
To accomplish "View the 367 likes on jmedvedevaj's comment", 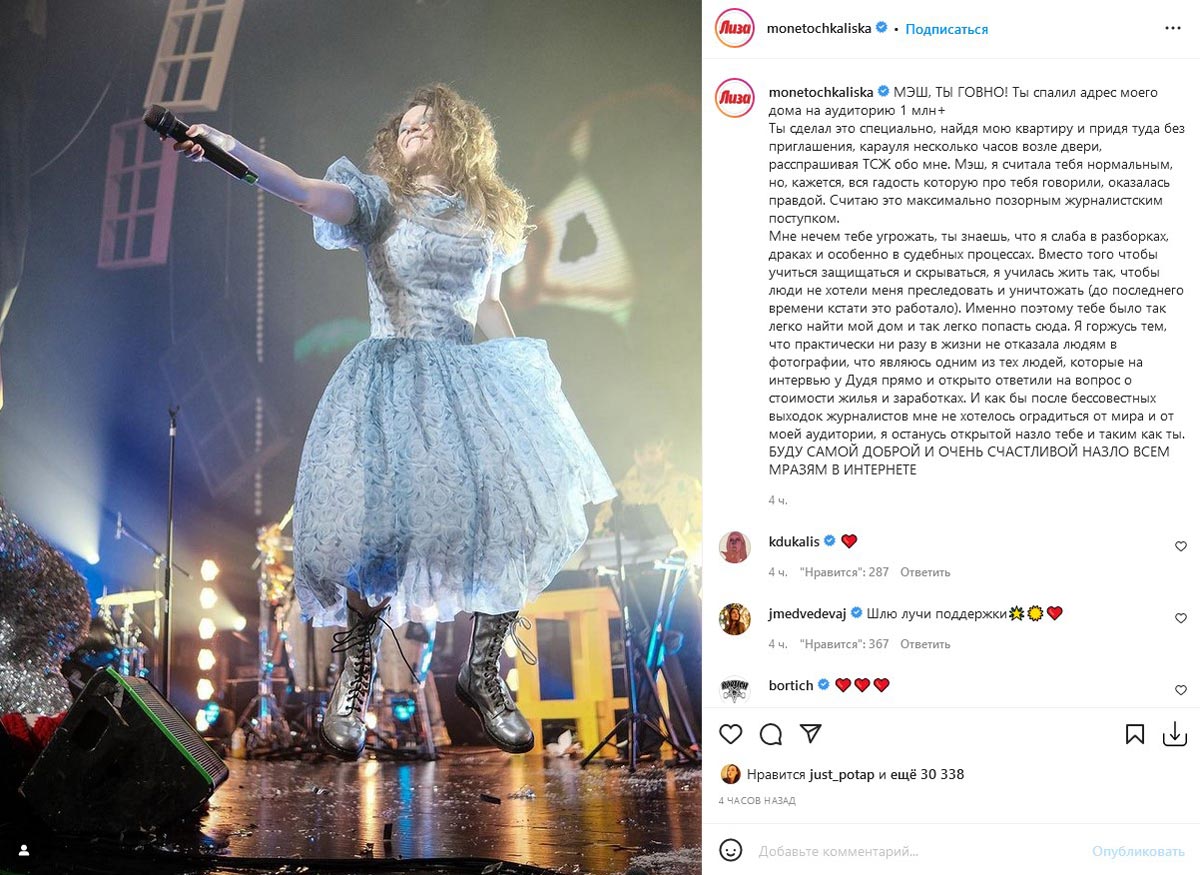I will tap(844, 644).
